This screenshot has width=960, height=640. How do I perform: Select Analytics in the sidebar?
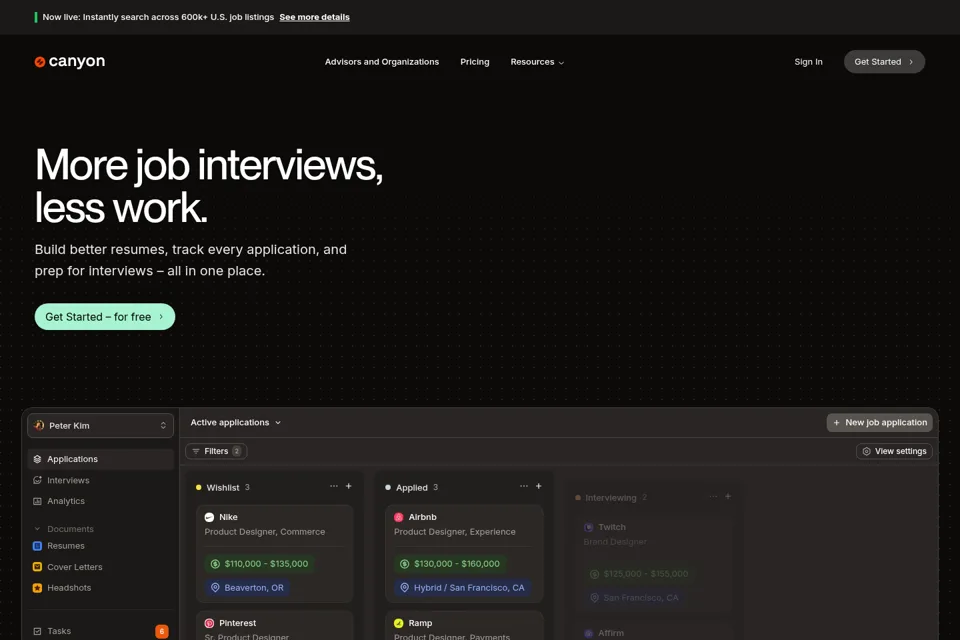tap(100, 501)
